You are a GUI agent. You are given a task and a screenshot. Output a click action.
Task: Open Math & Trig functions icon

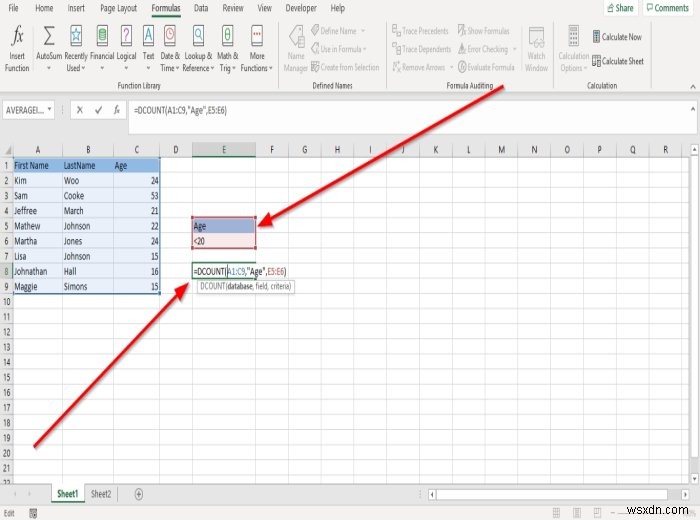pyautogui.click(x=228, y=36)
